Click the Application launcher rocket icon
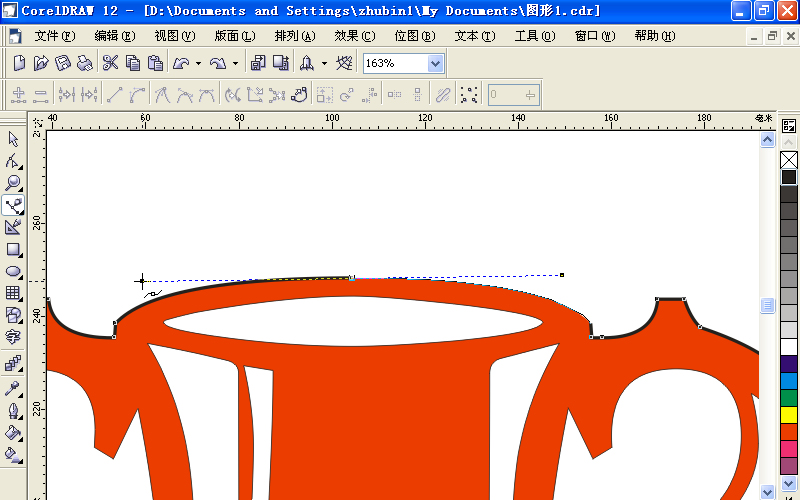Image resolution: width=800 pixels, height=500 pixels. pyautogui.click(x=307, y=63)
